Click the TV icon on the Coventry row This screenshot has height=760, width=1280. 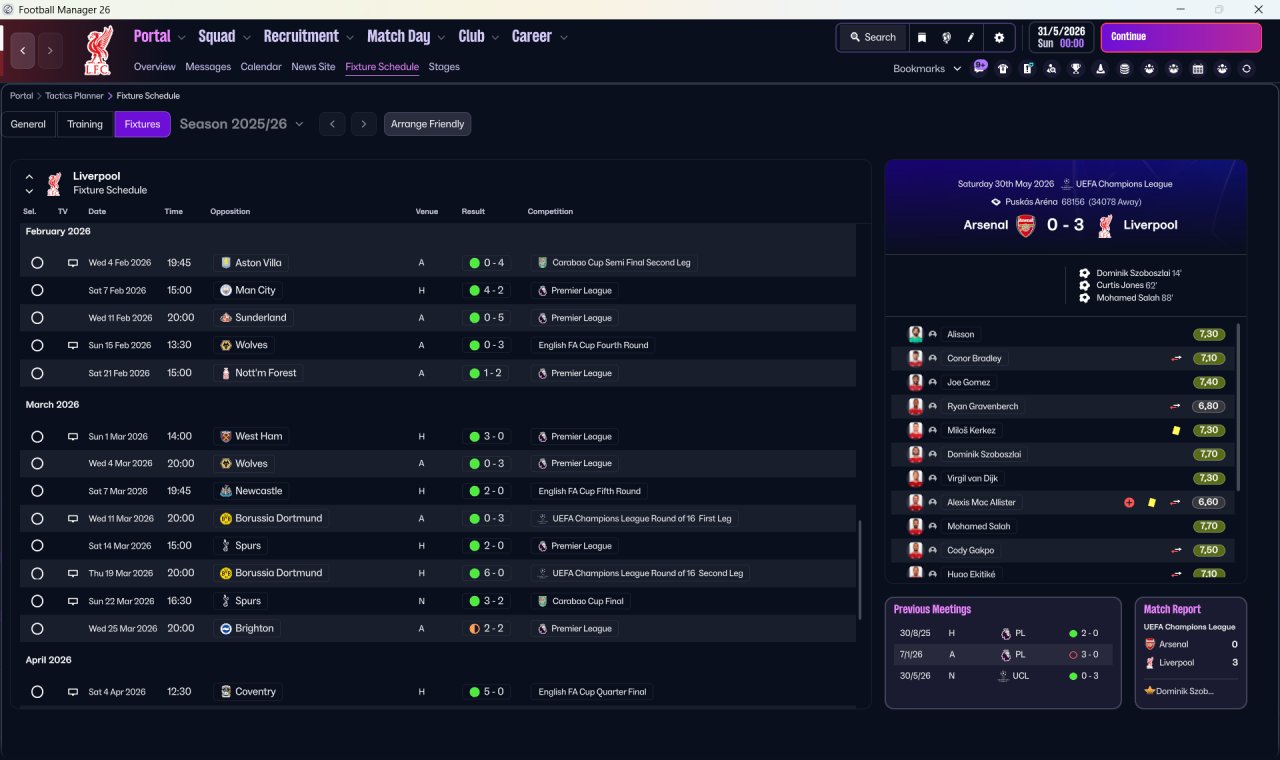click(x=72, y=692)
